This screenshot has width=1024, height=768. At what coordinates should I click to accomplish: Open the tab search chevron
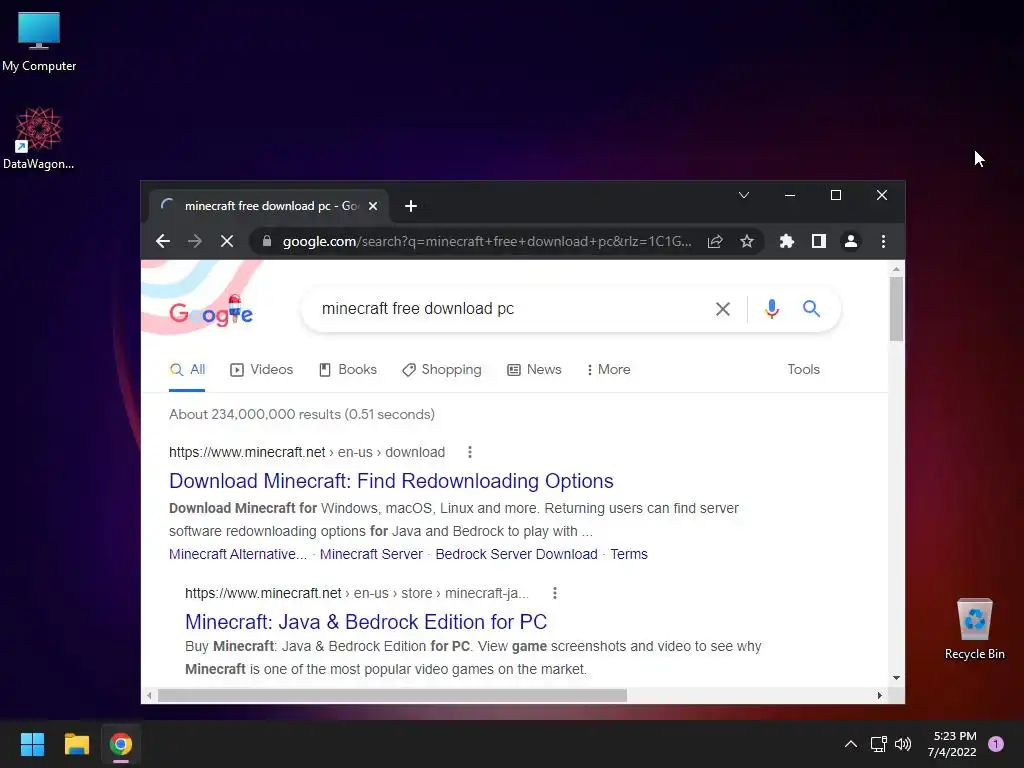[x=743, y=195]
